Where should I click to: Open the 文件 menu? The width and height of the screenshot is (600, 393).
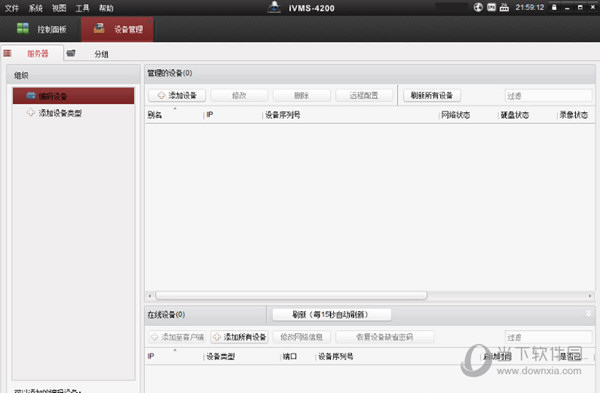pyautogui.click(x=11, y=8)
